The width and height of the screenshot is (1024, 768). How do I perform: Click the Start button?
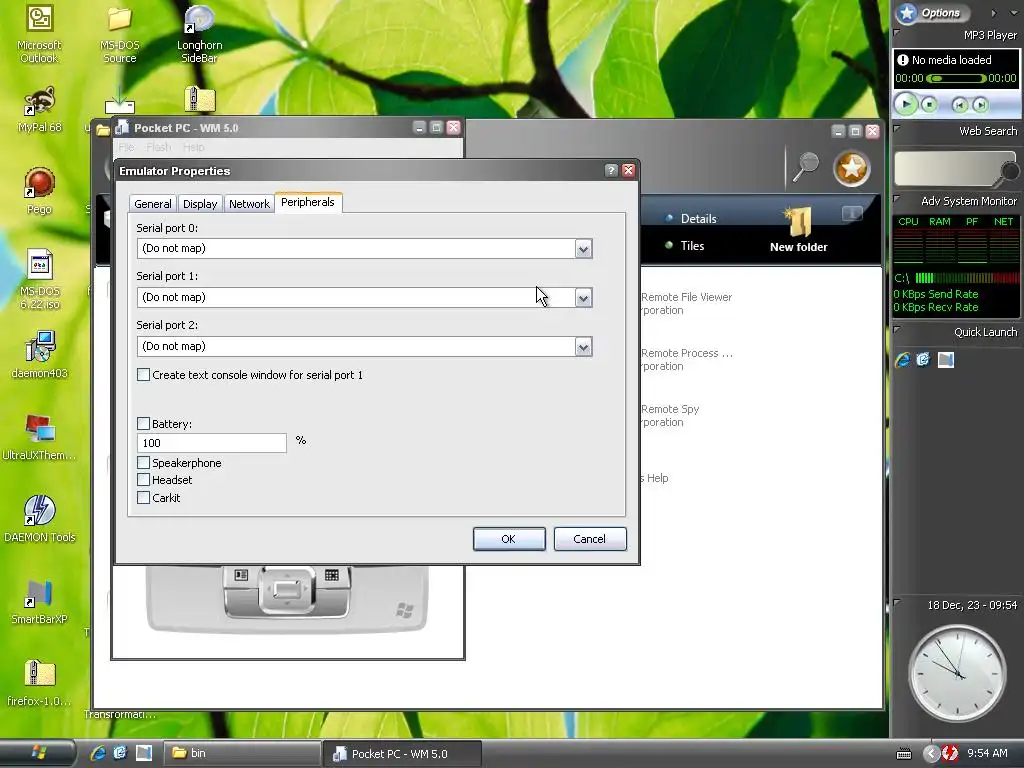38,752
